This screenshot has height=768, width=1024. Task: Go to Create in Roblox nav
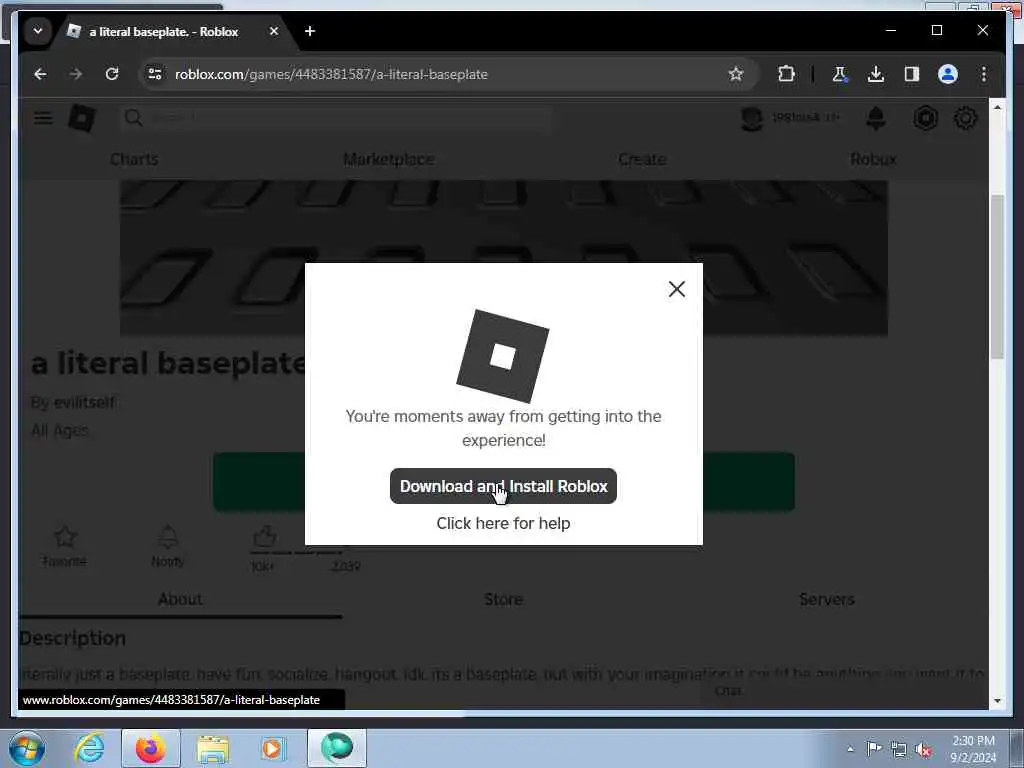point(642,159)
